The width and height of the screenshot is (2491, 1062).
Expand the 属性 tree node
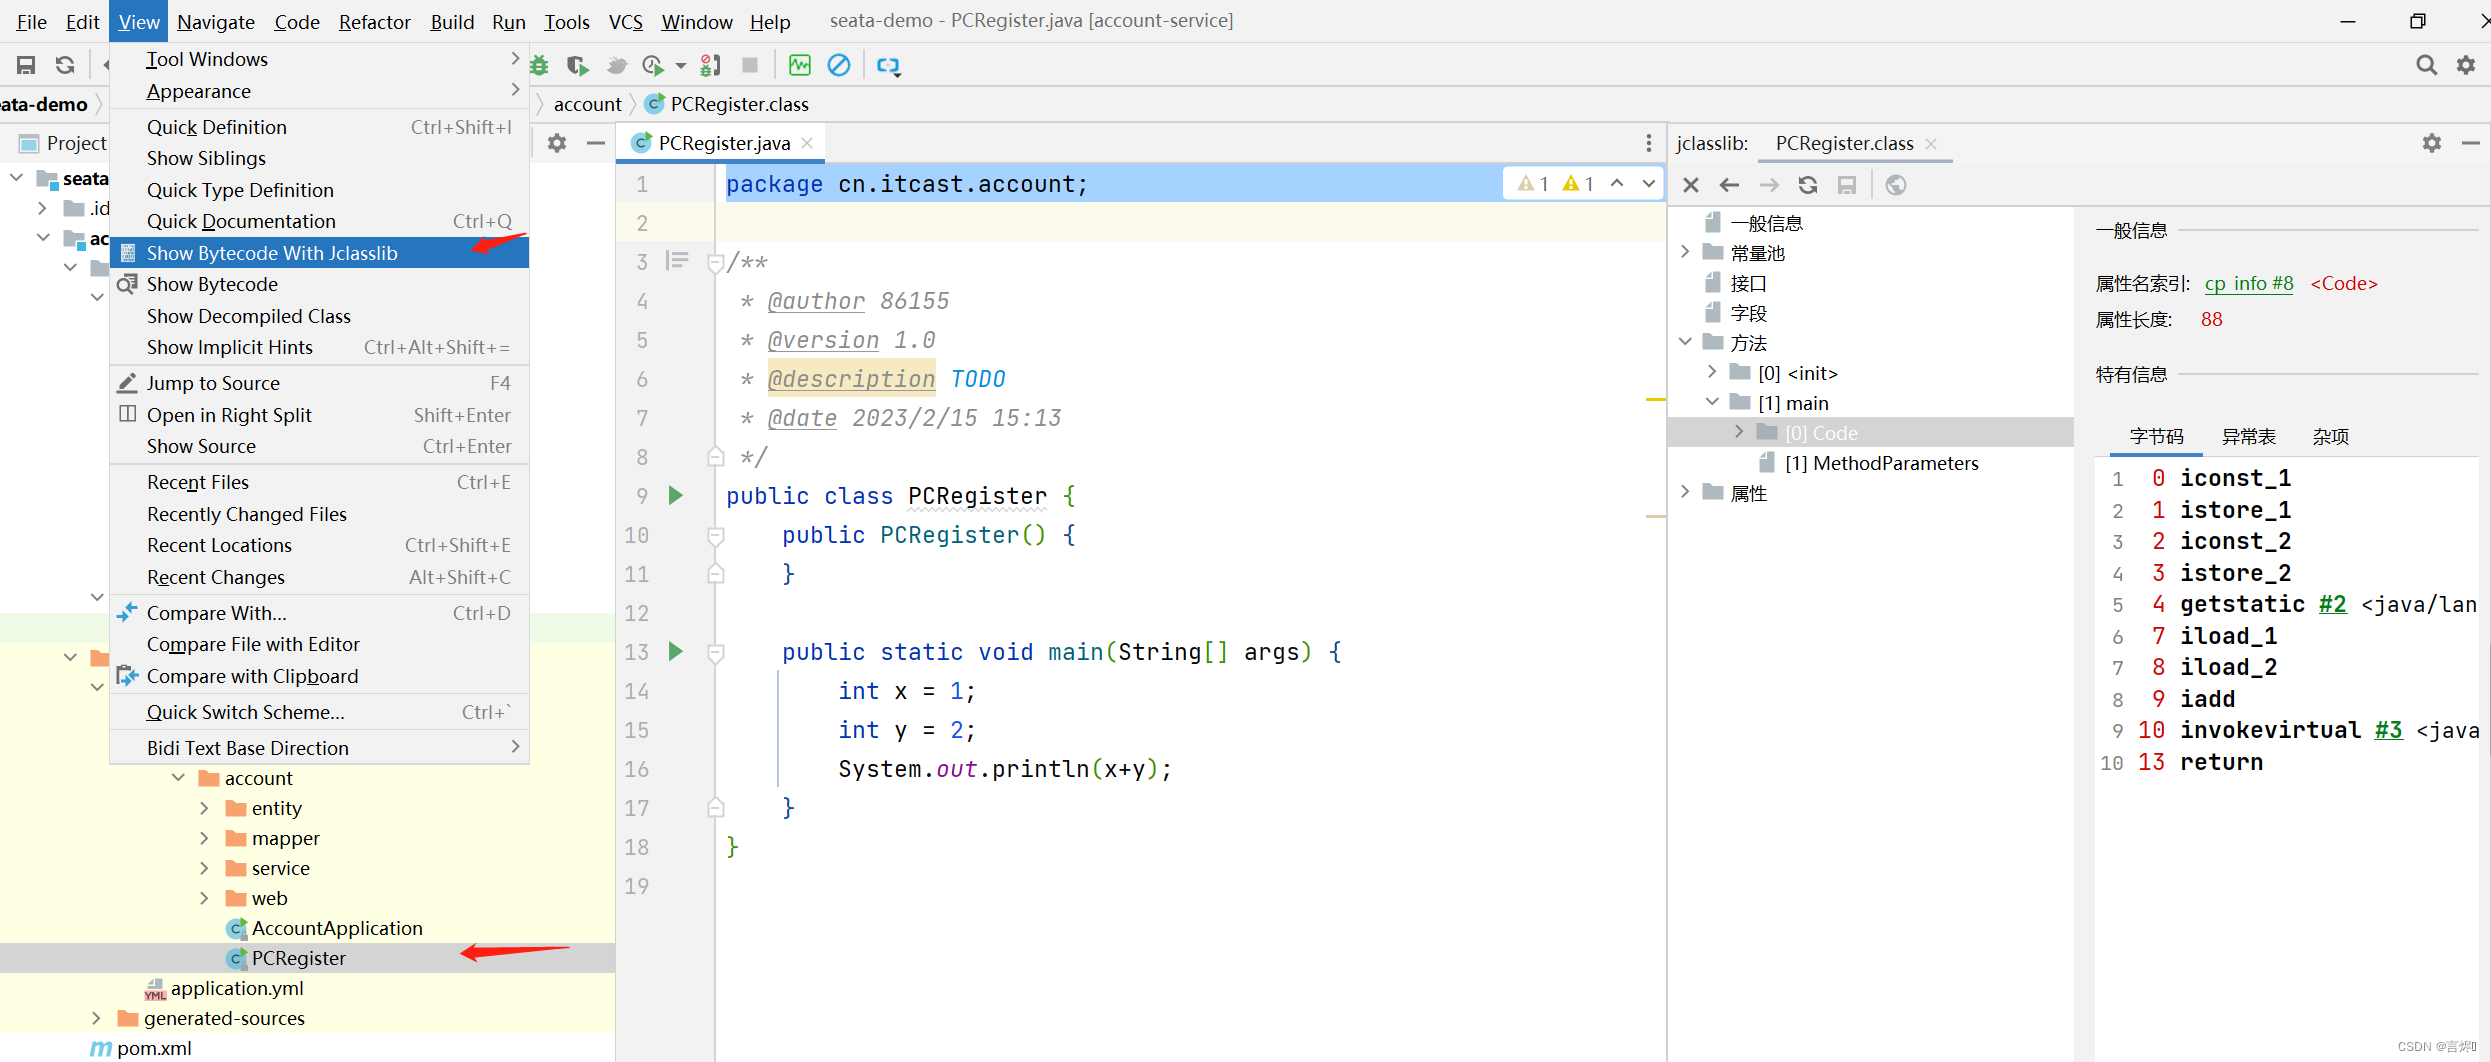click(1686, 492)
